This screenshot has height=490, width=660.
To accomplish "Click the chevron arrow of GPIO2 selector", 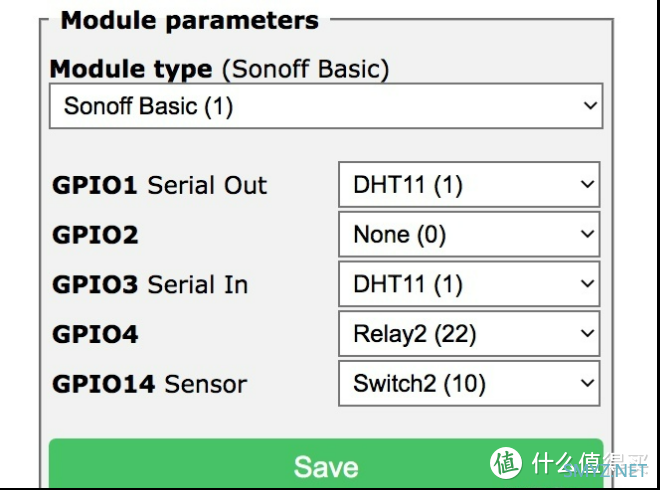I will (x=587, y=234).
